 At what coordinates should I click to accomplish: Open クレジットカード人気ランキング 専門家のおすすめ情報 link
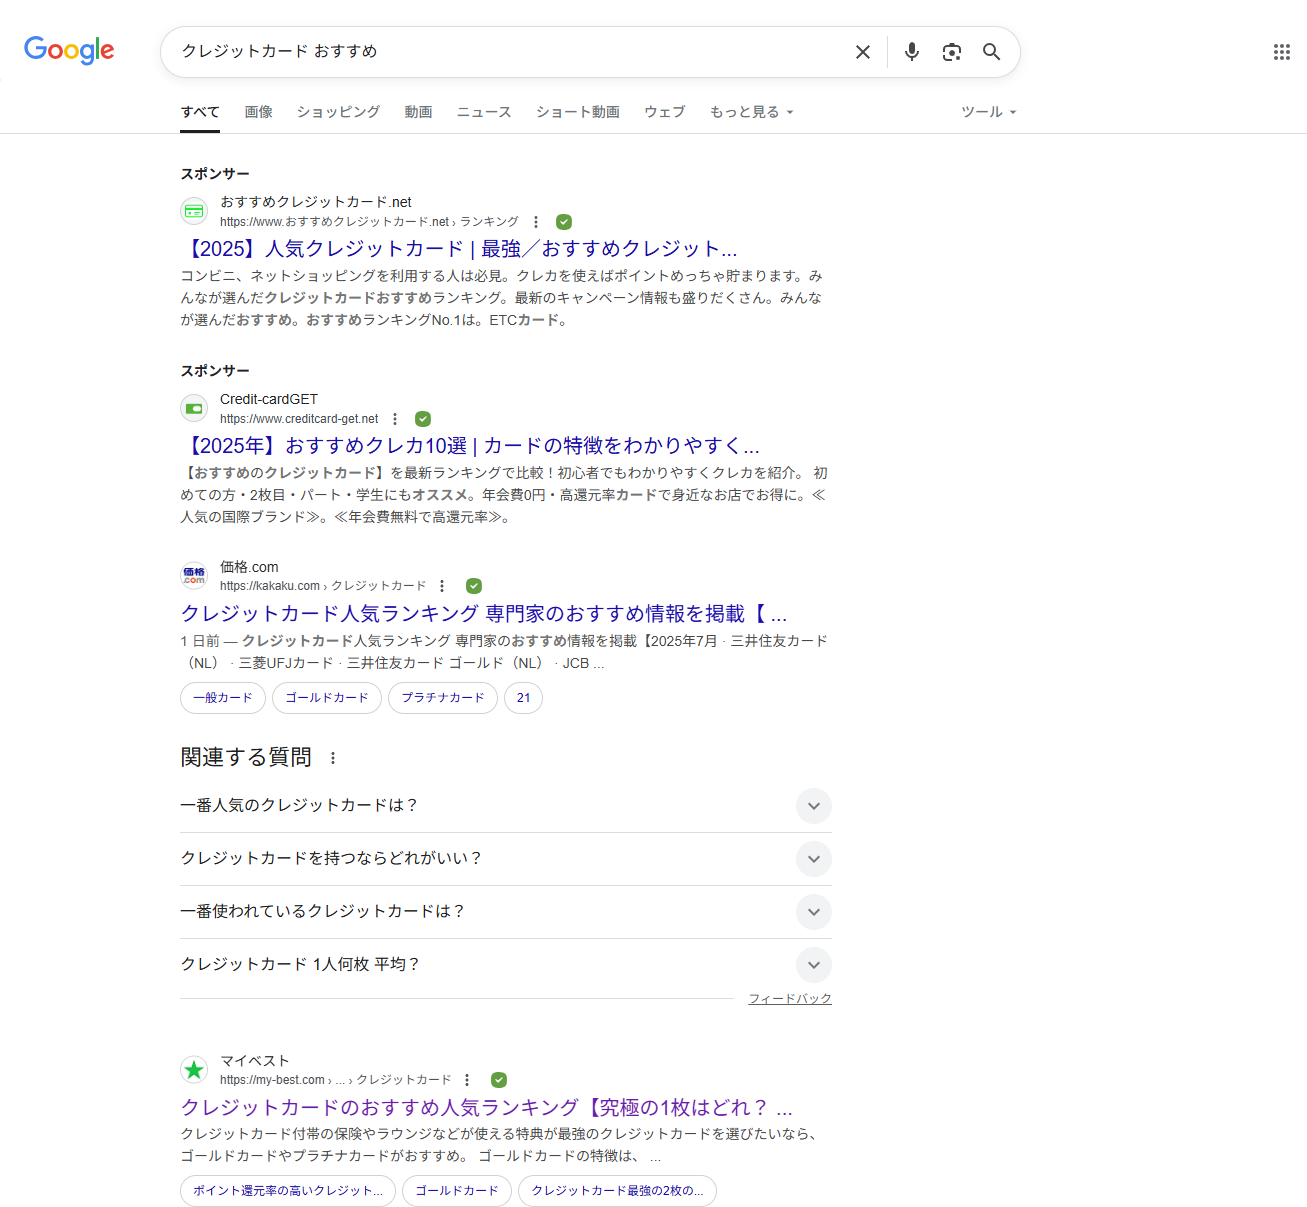click(x=484, y=613)
